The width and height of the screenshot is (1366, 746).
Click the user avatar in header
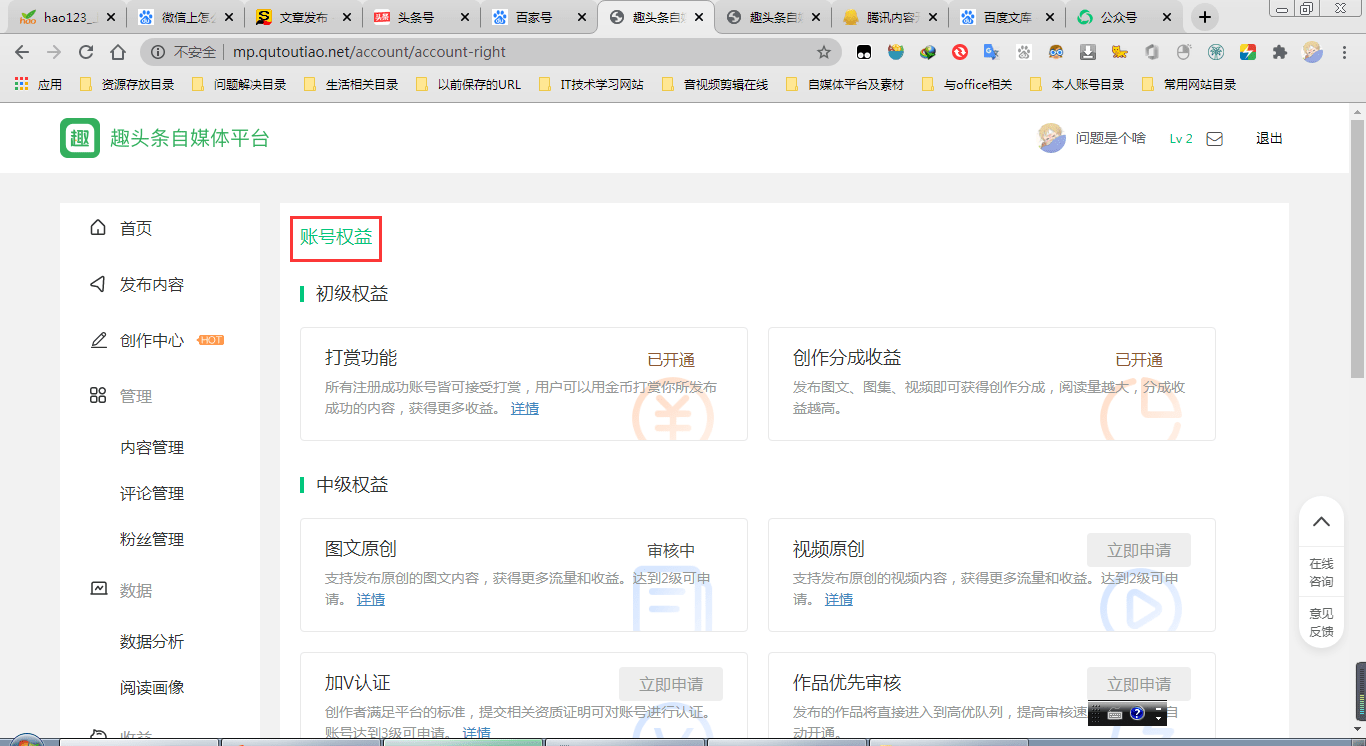pyautogui.click(x=1052, y=138)
